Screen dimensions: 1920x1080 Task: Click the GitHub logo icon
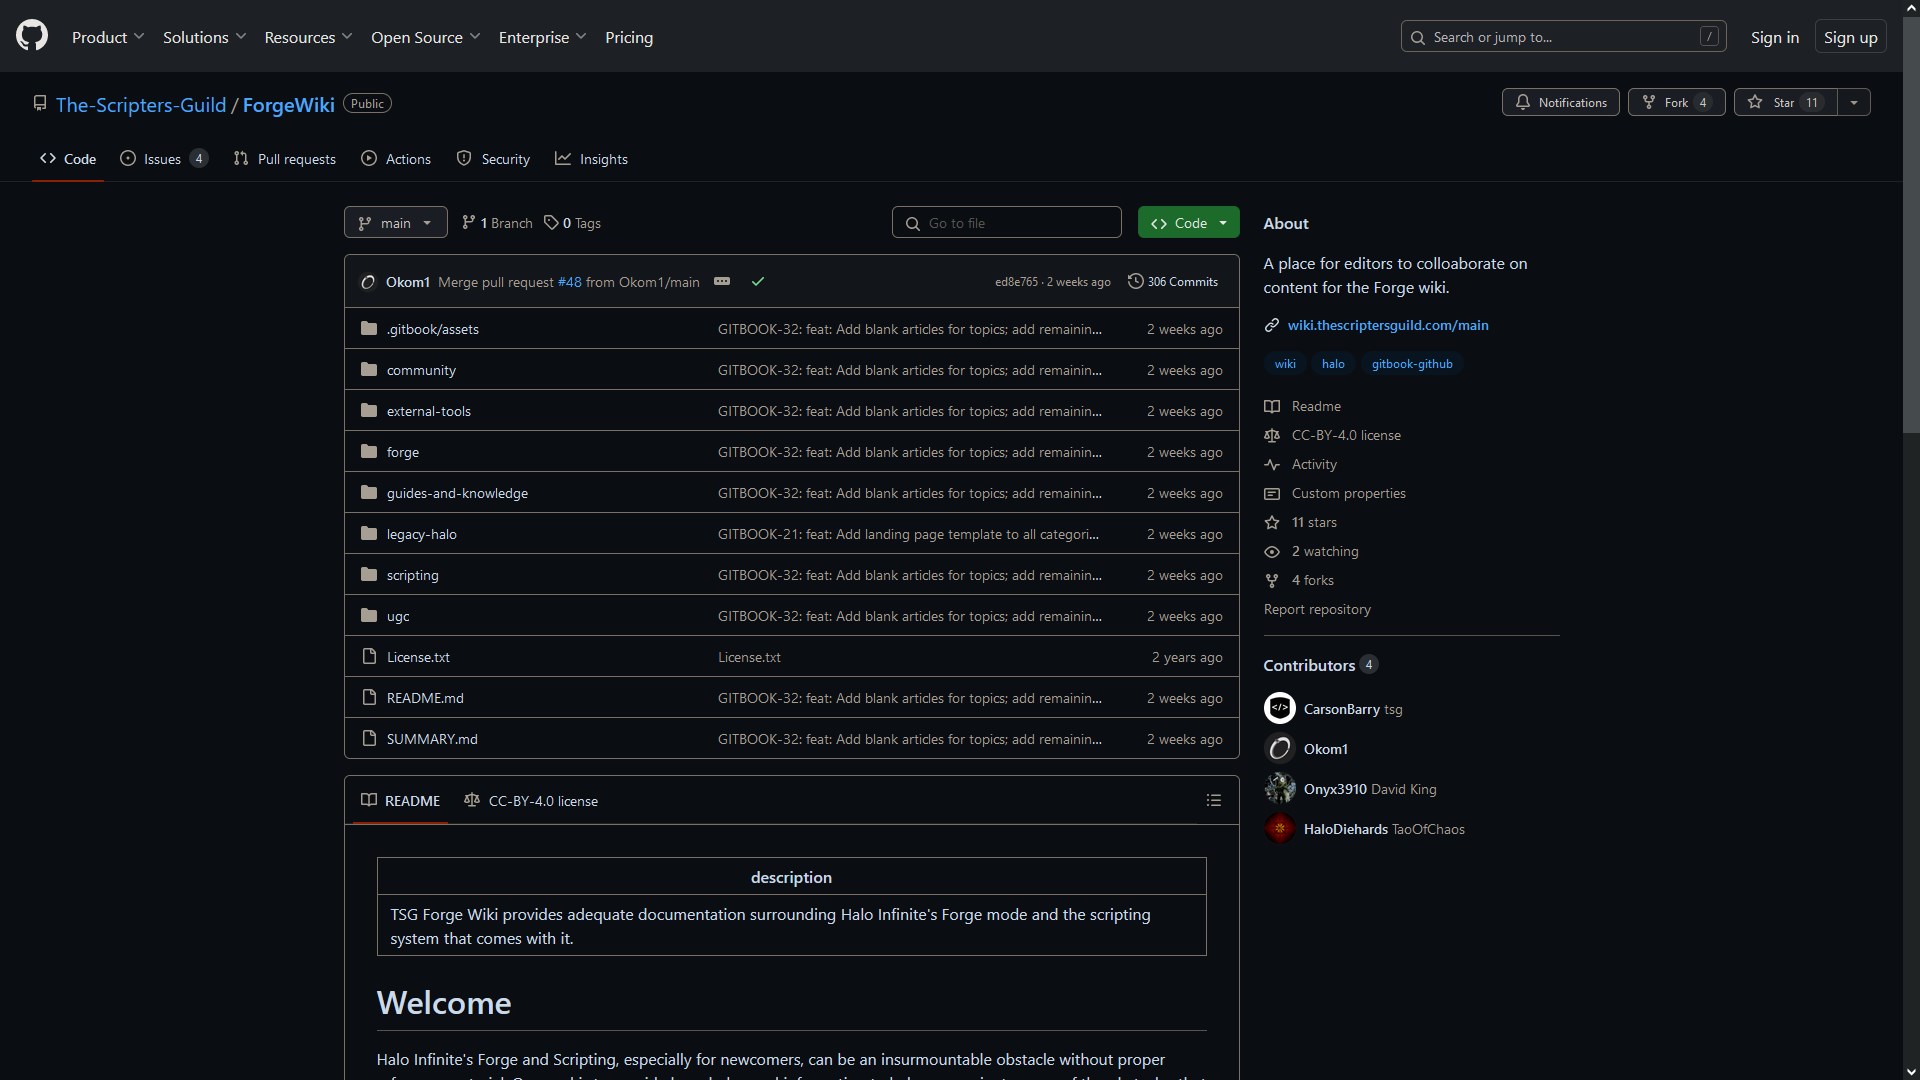pos(32,36)
